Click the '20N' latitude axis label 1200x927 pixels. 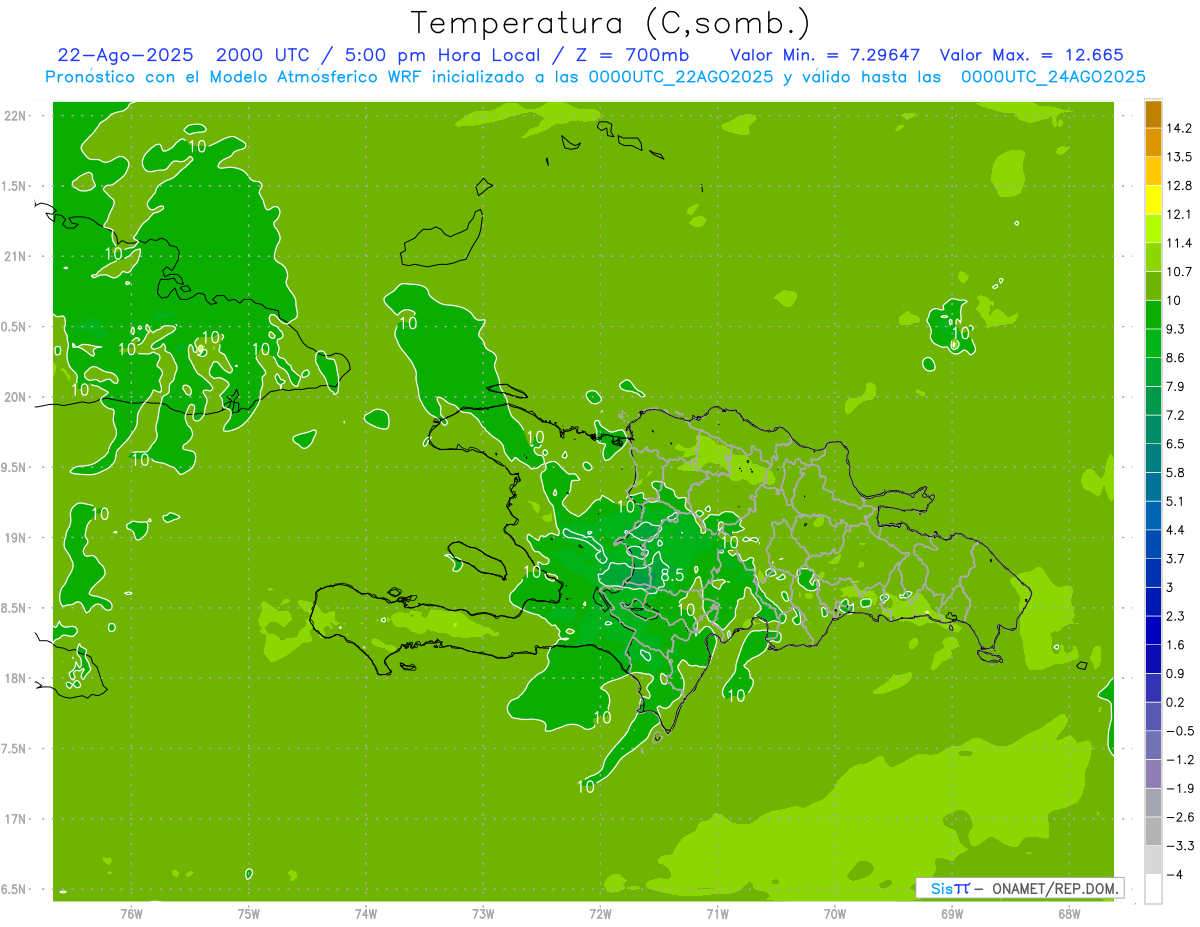[15, 397]
